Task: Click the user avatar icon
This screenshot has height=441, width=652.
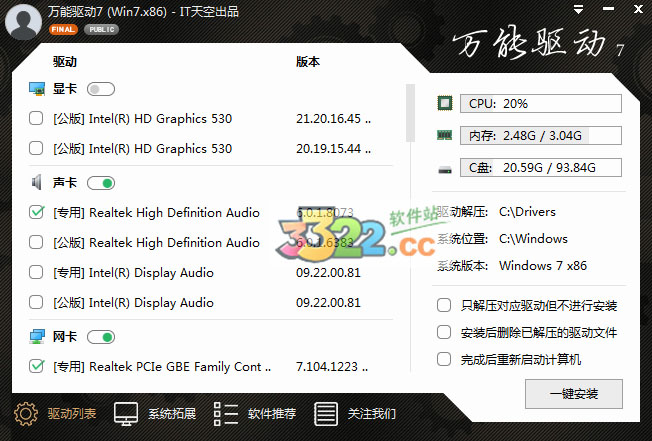Action: [x=23, y=22]
